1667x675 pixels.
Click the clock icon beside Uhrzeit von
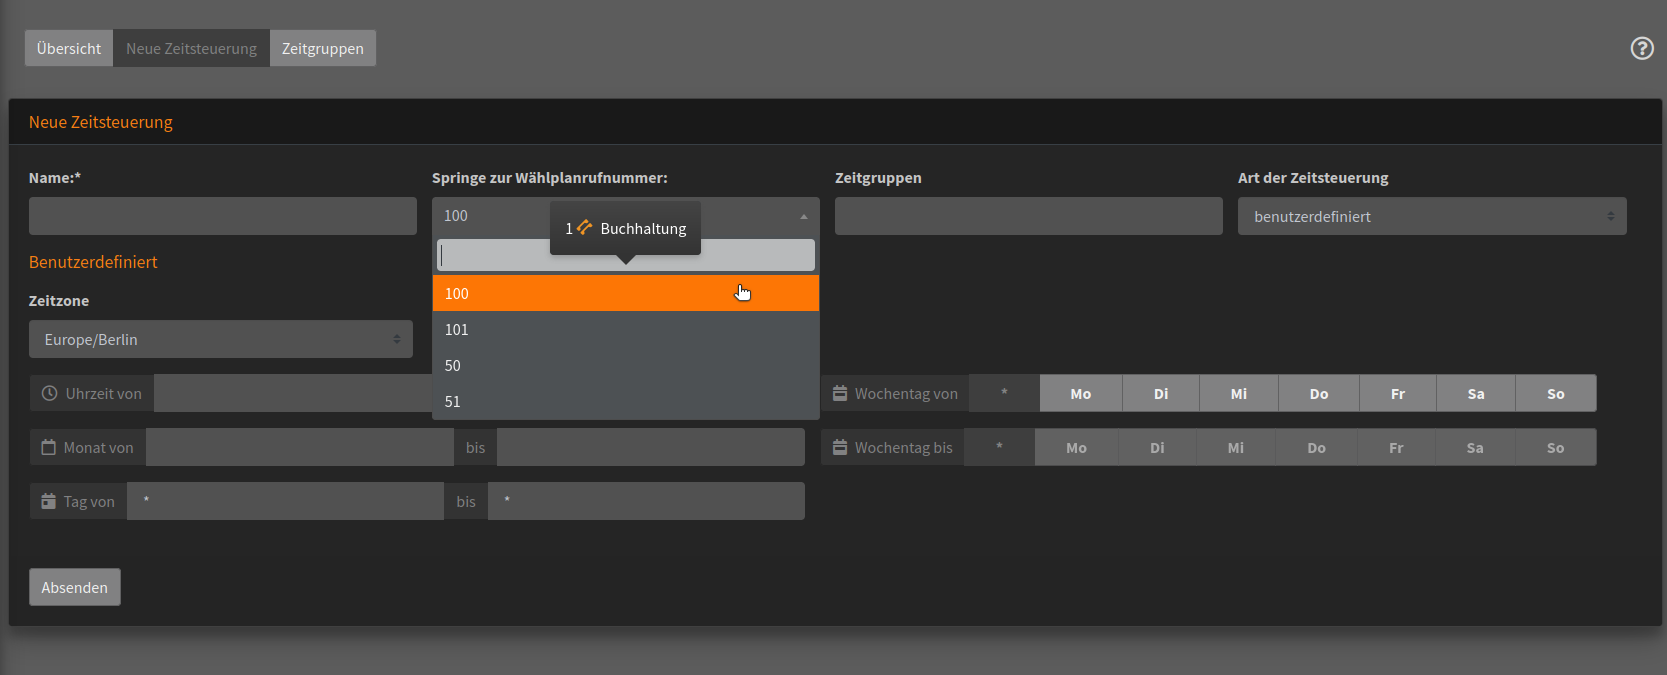pyautogui.click(x=49, y=394)
